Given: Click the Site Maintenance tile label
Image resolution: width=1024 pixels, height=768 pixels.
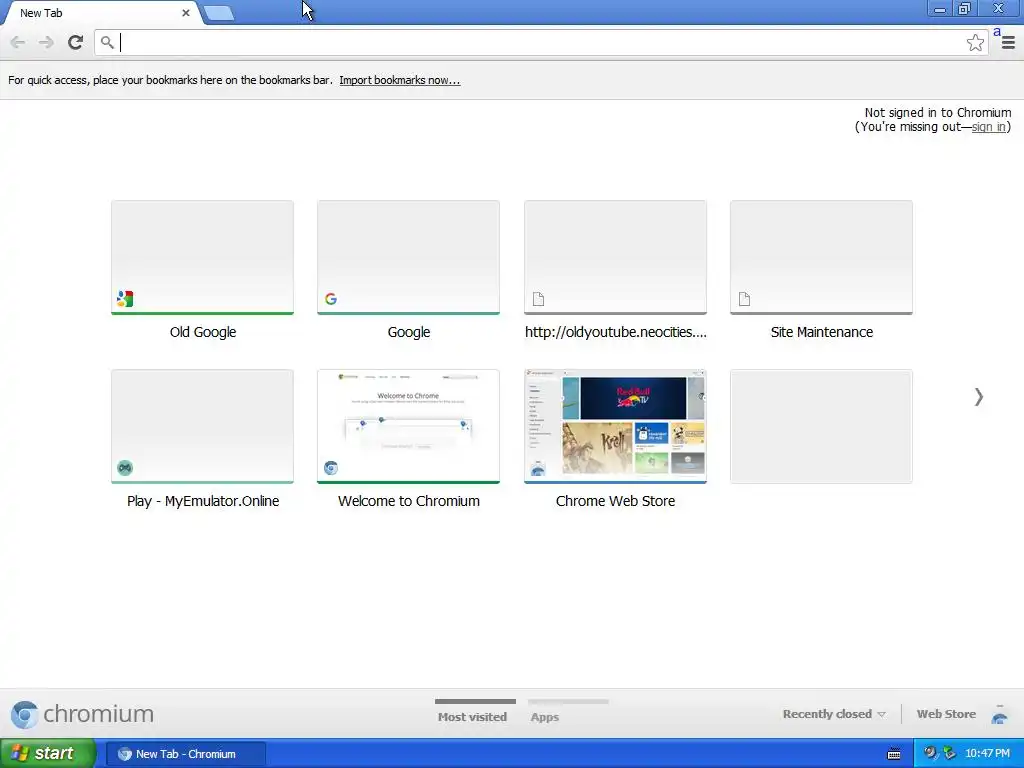Looking at the screenshot, I should pyautogui.click(x=822, y=332).
